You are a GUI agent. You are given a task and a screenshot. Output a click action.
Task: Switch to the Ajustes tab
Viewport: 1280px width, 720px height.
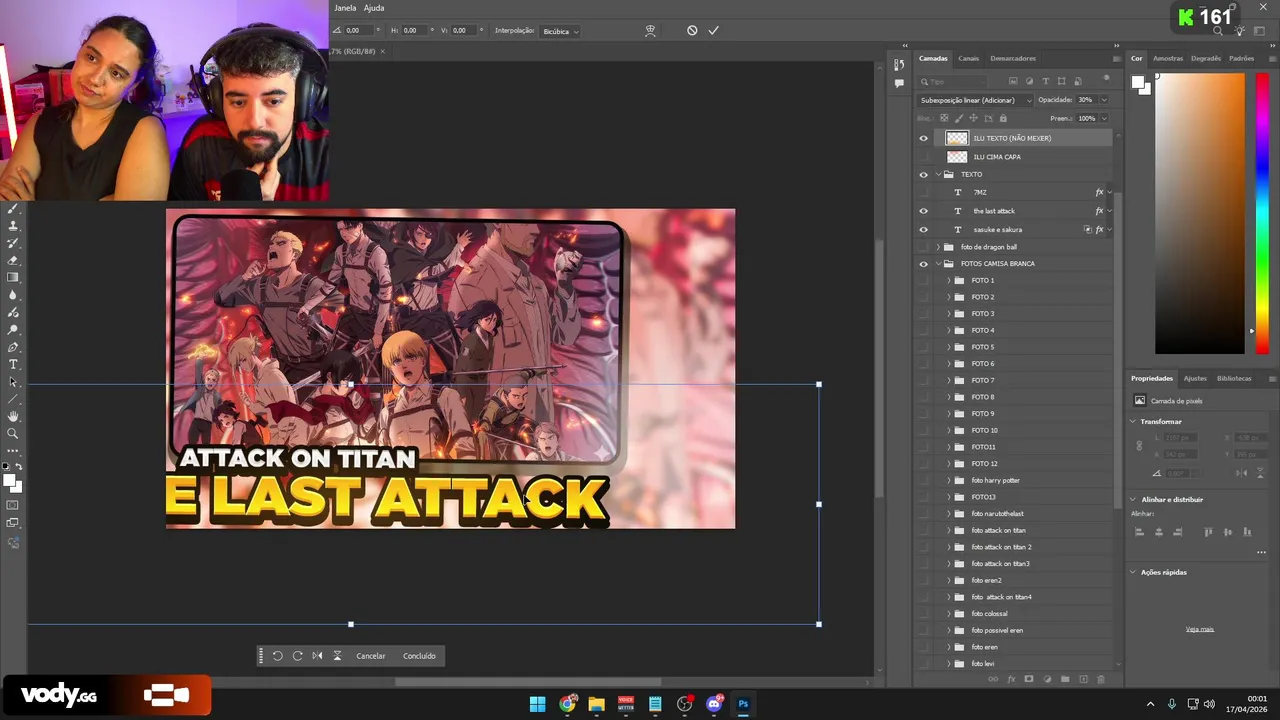point(1195,378)
